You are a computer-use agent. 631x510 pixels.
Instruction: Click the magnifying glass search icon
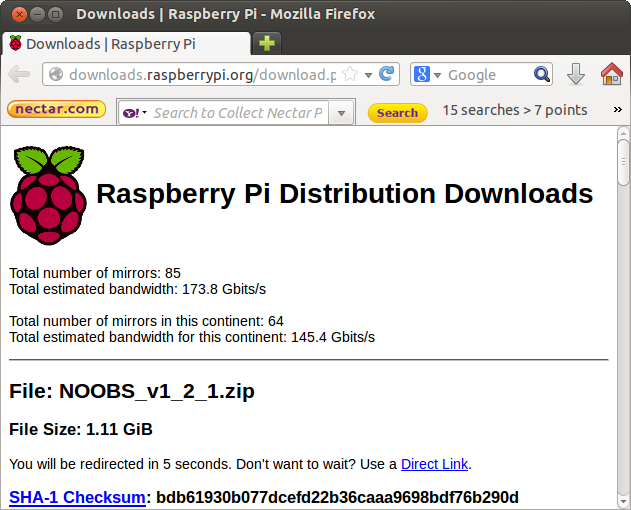point(542,74)
